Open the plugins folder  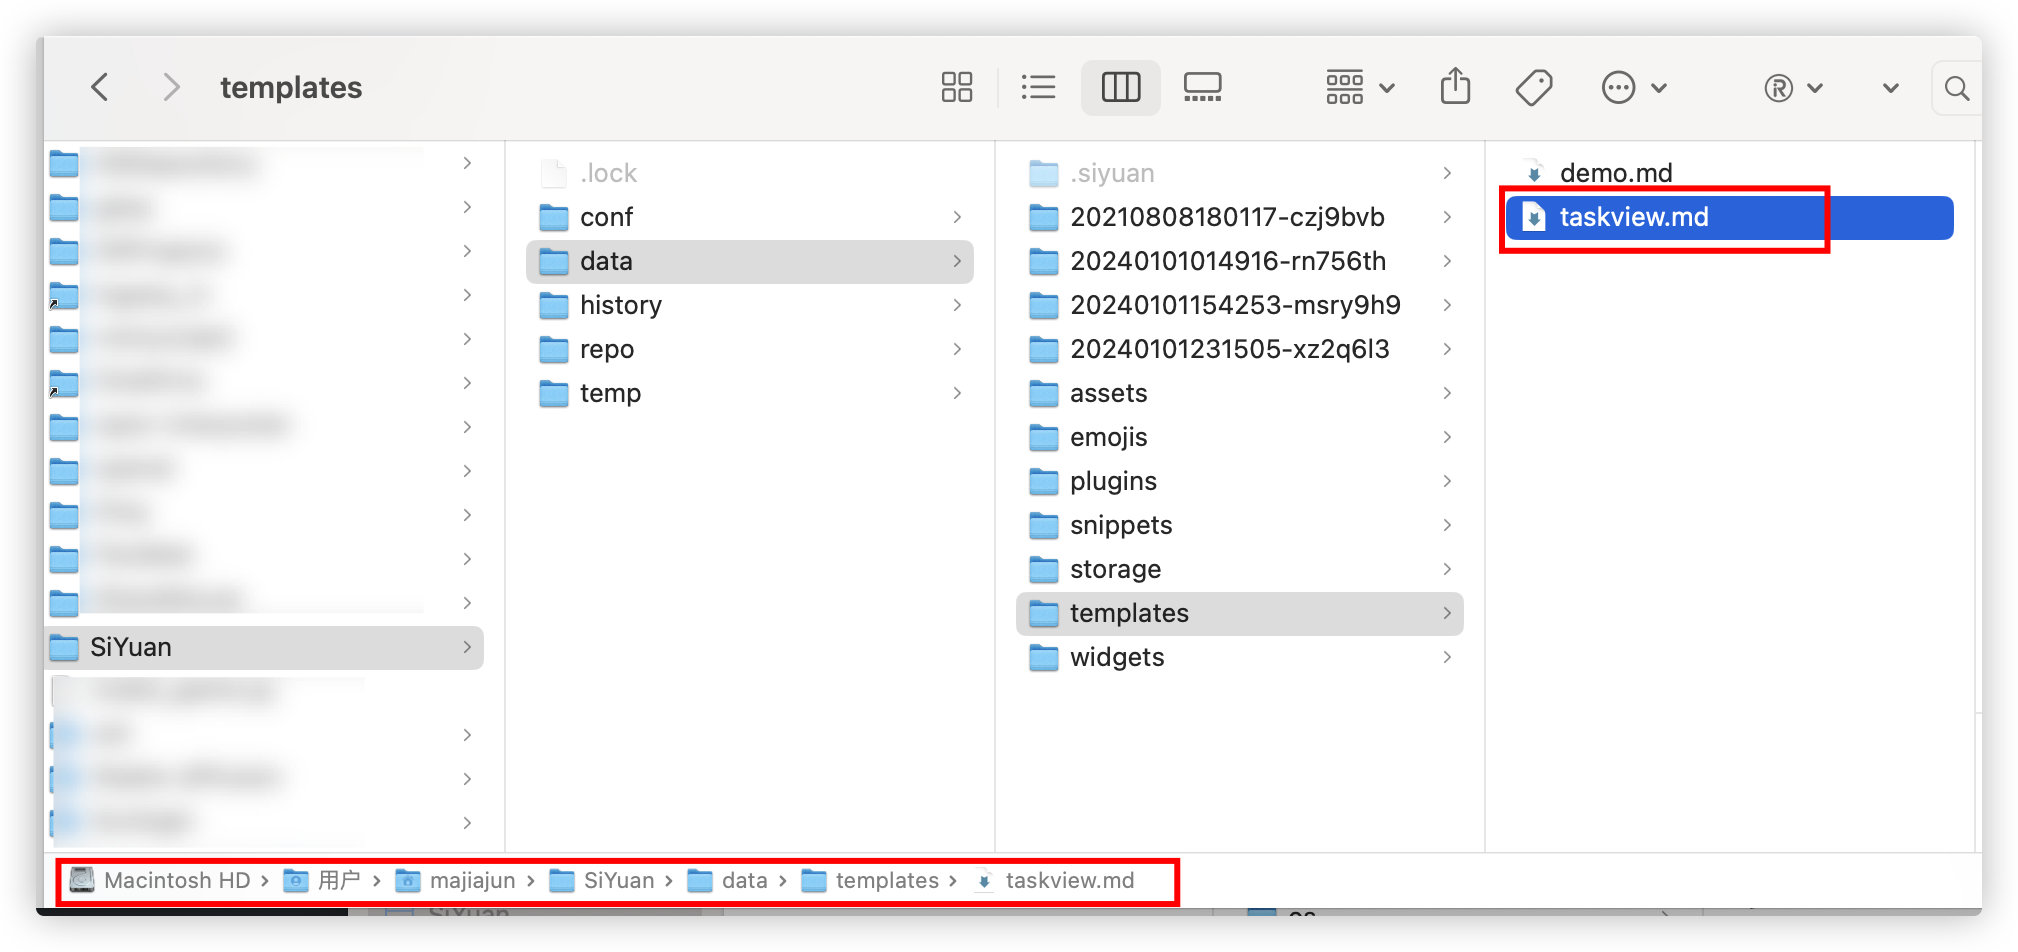[1240, 482]
